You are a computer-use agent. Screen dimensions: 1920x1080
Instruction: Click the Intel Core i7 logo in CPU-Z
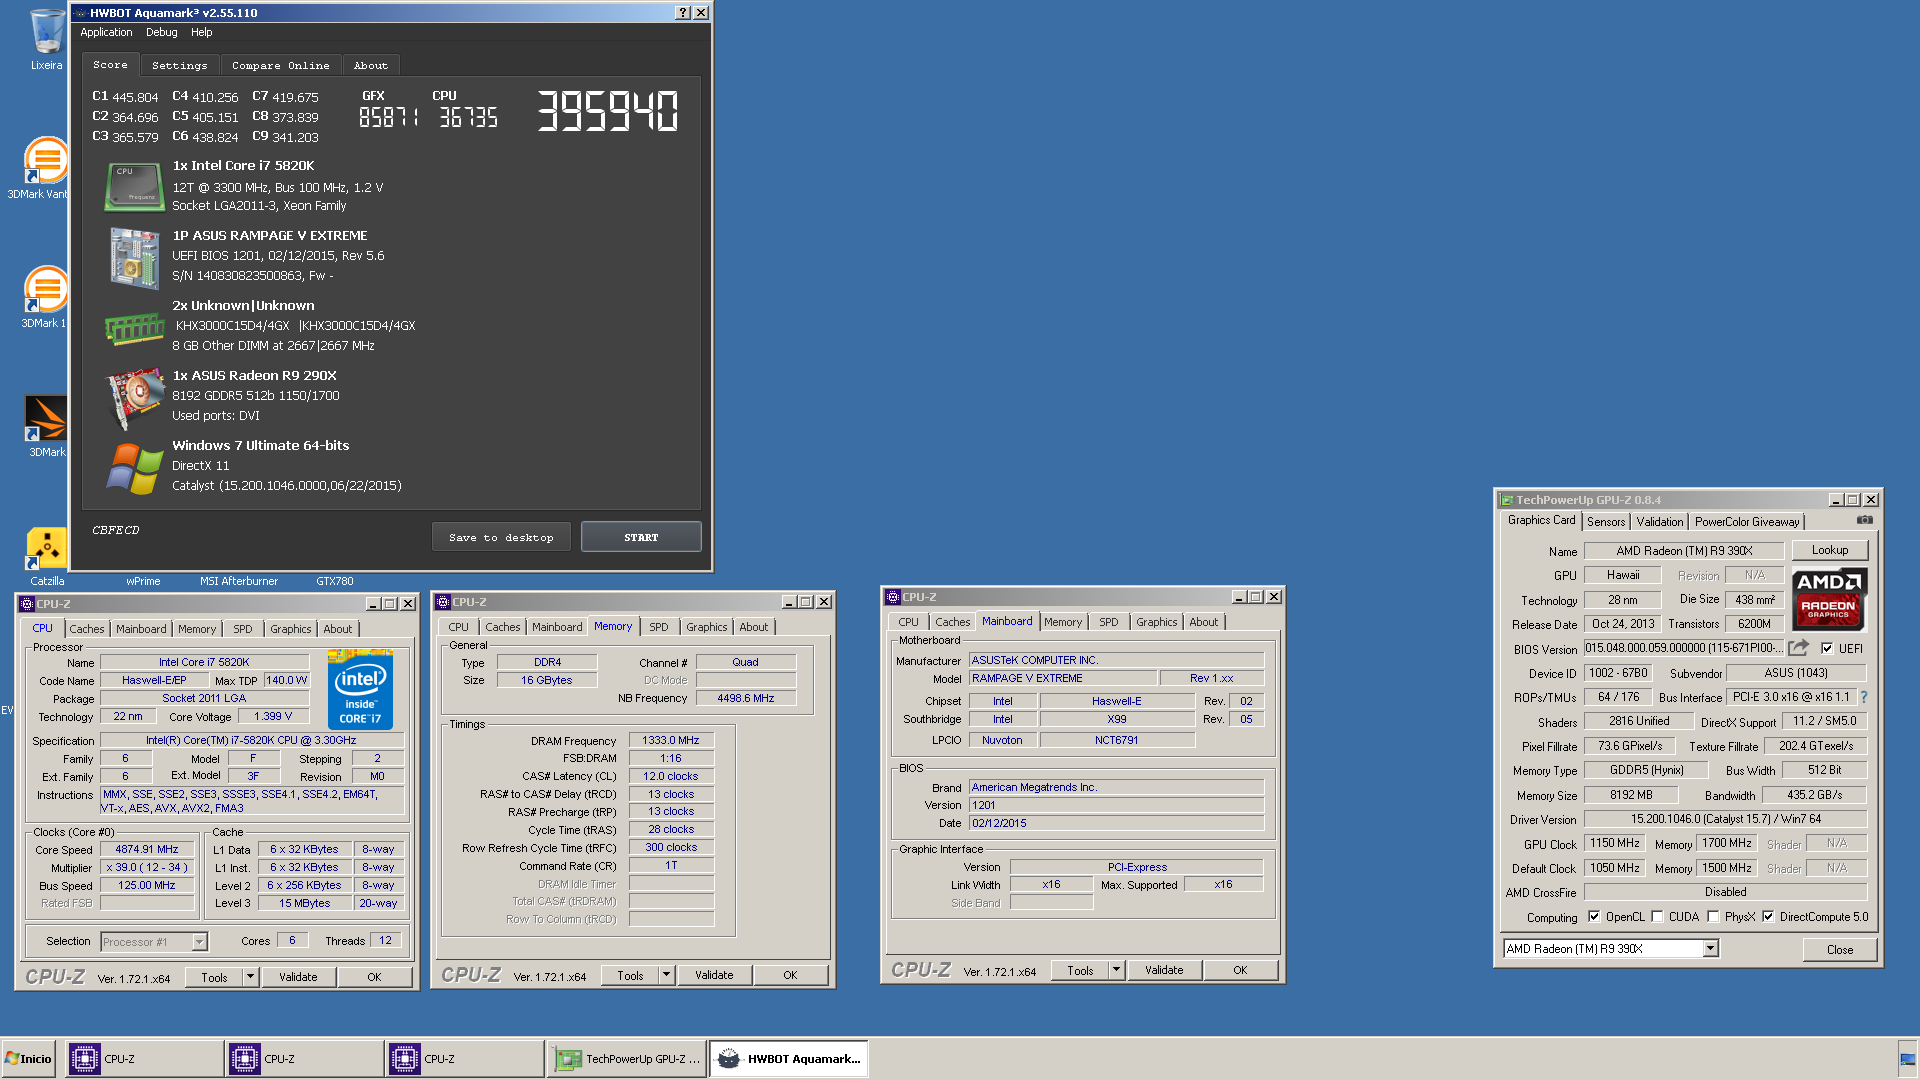click(360, 690)
